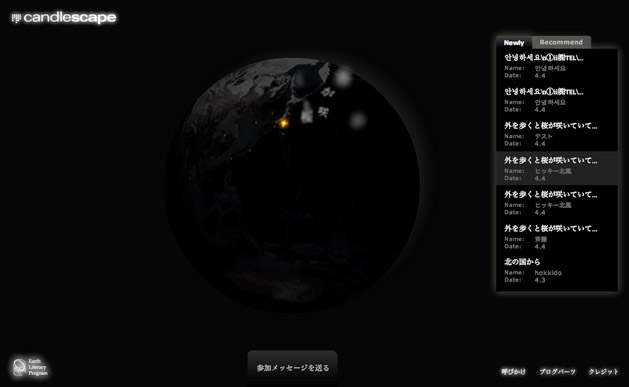Open the 呼びかけ link
The height and width of the screenshot is (387, 629).
(513, 372)
